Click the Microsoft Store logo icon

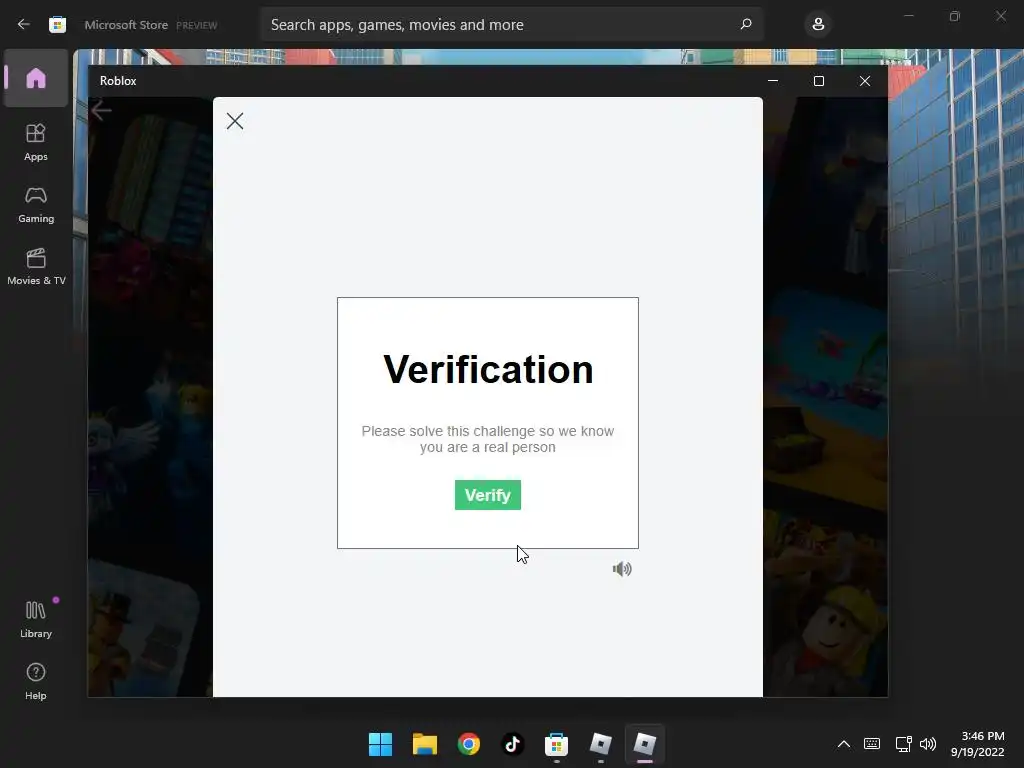pos(57,25)
